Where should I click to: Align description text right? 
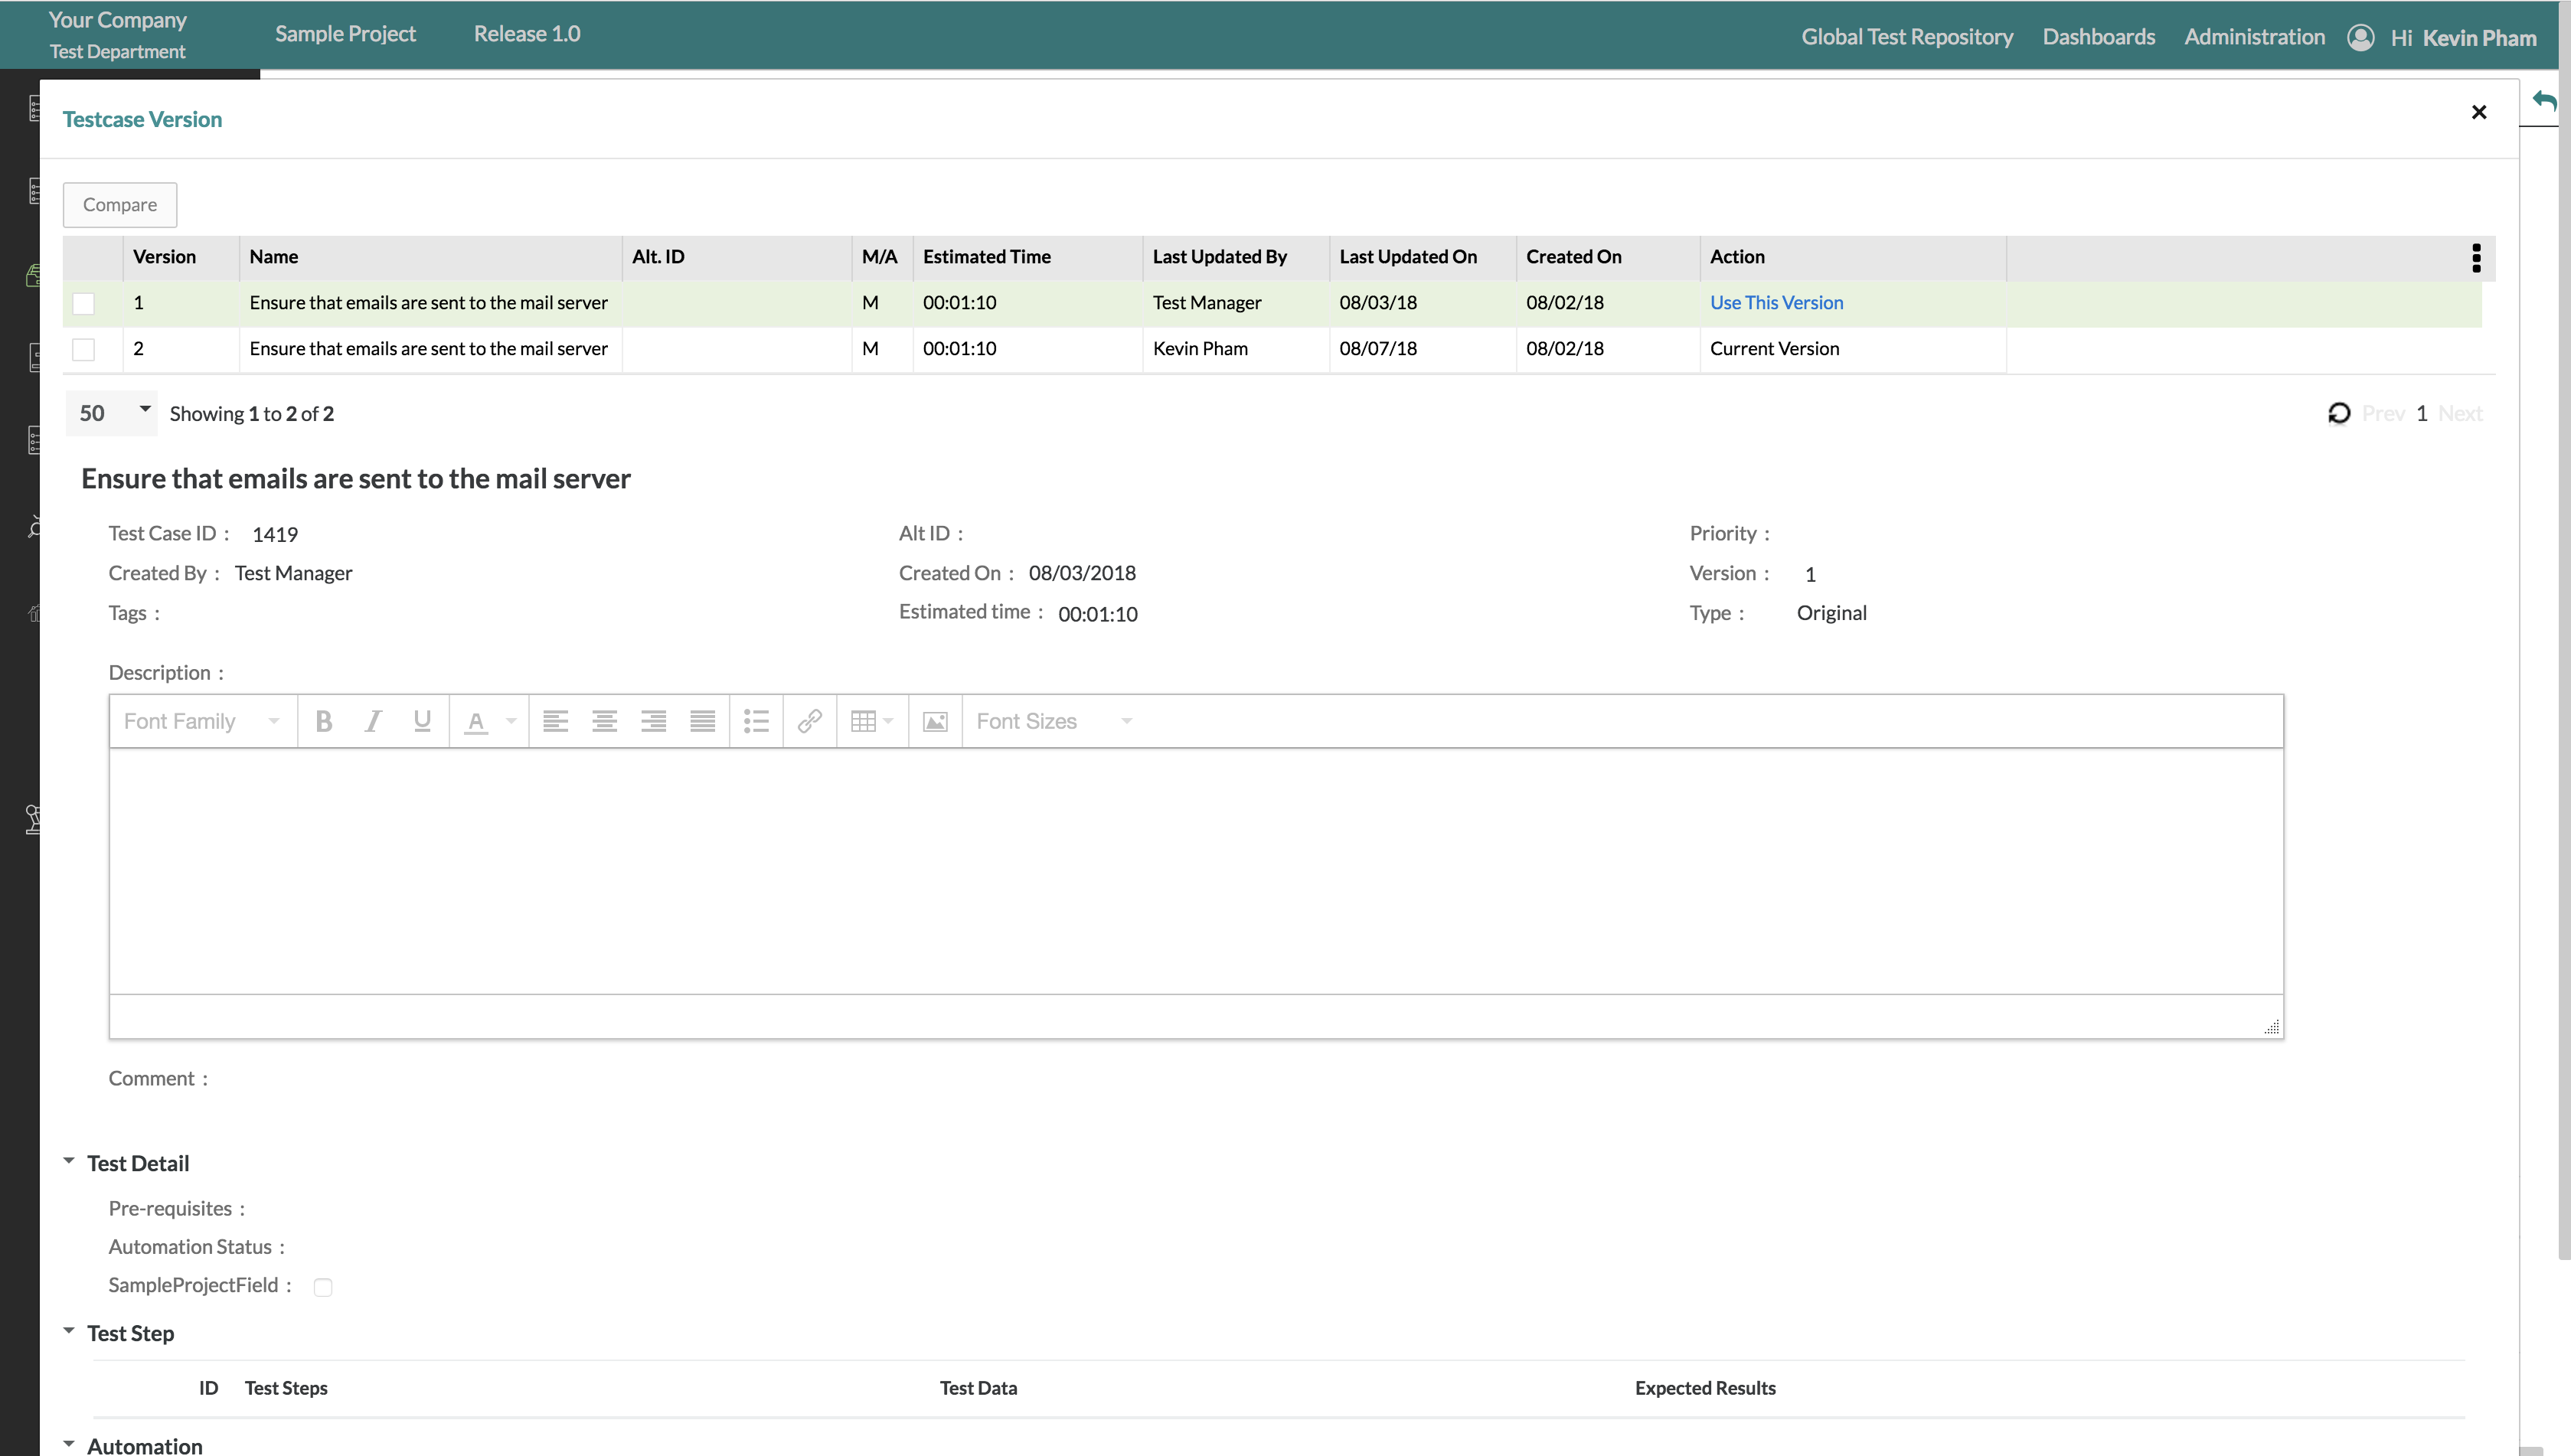pos(653,721)
